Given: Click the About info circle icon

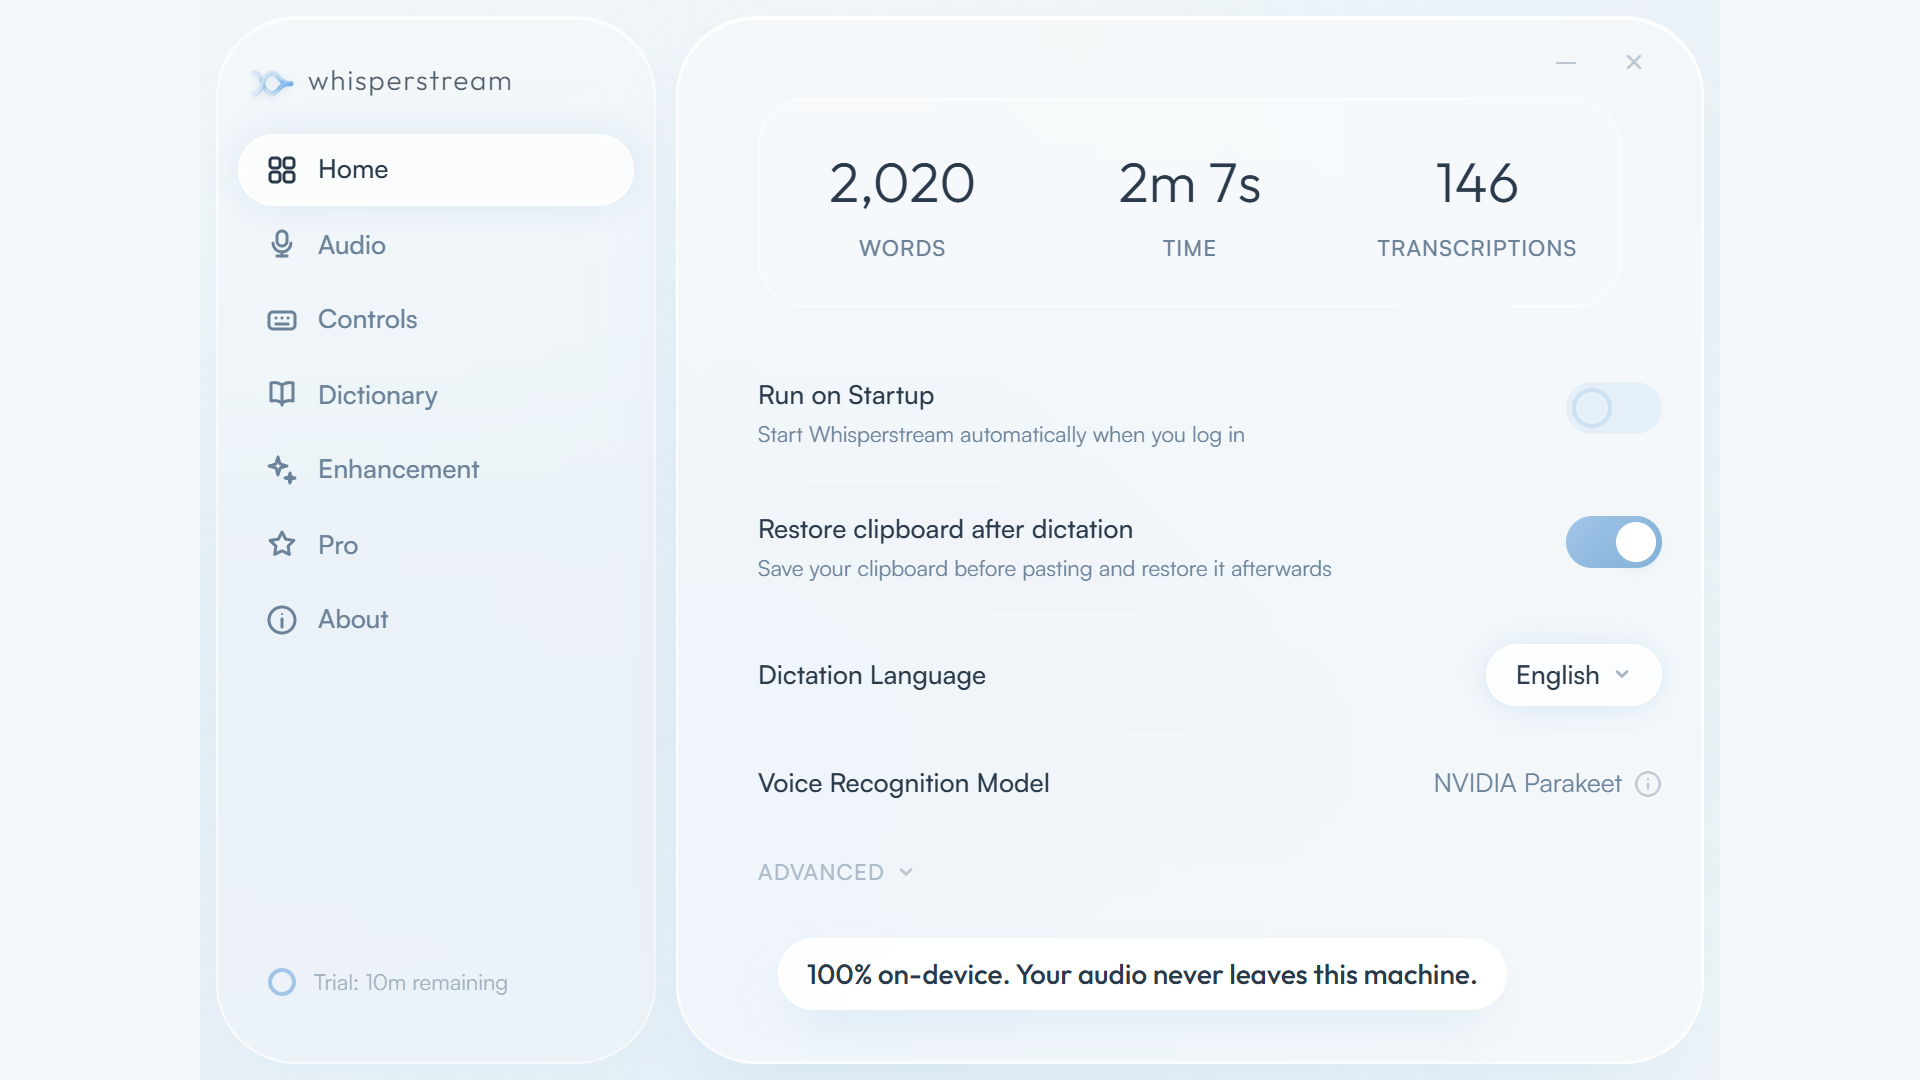Looking at the screenshot, I should [282, 620].
